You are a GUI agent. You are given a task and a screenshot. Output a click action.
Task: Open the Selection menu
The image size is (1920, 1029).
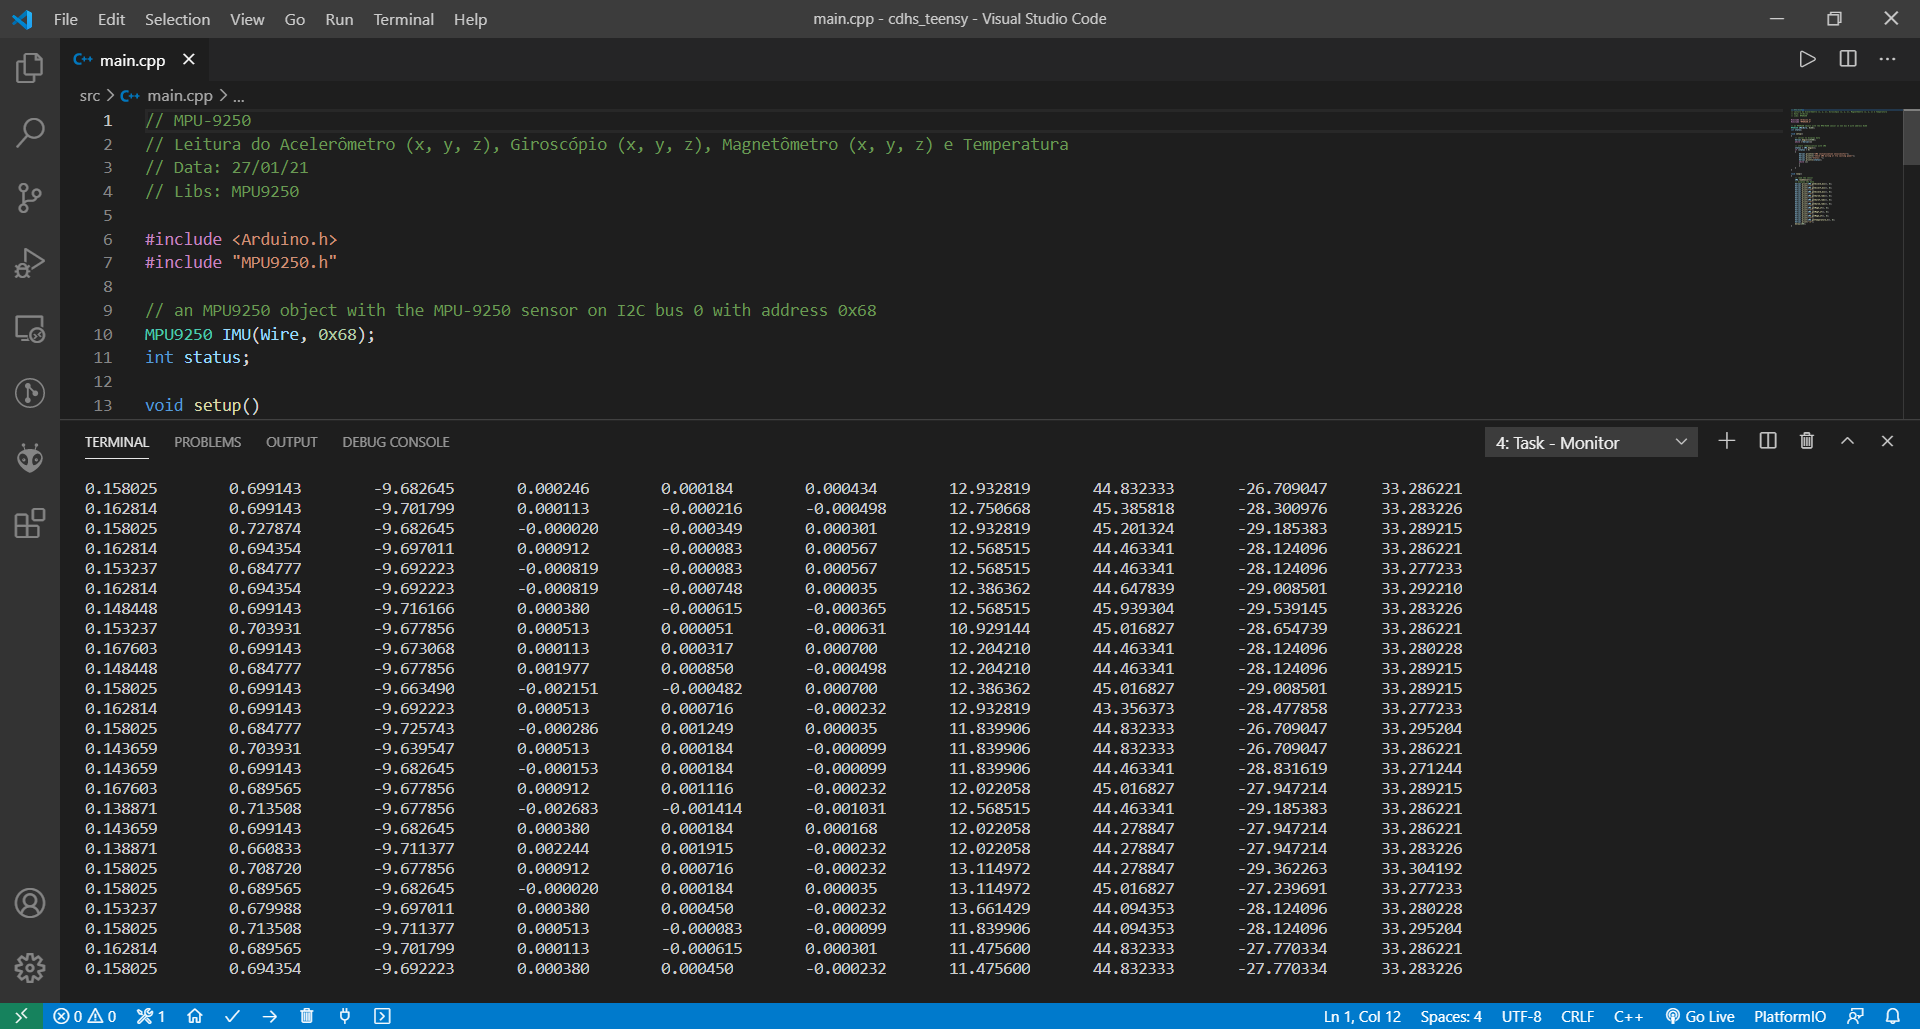point(177,19)
